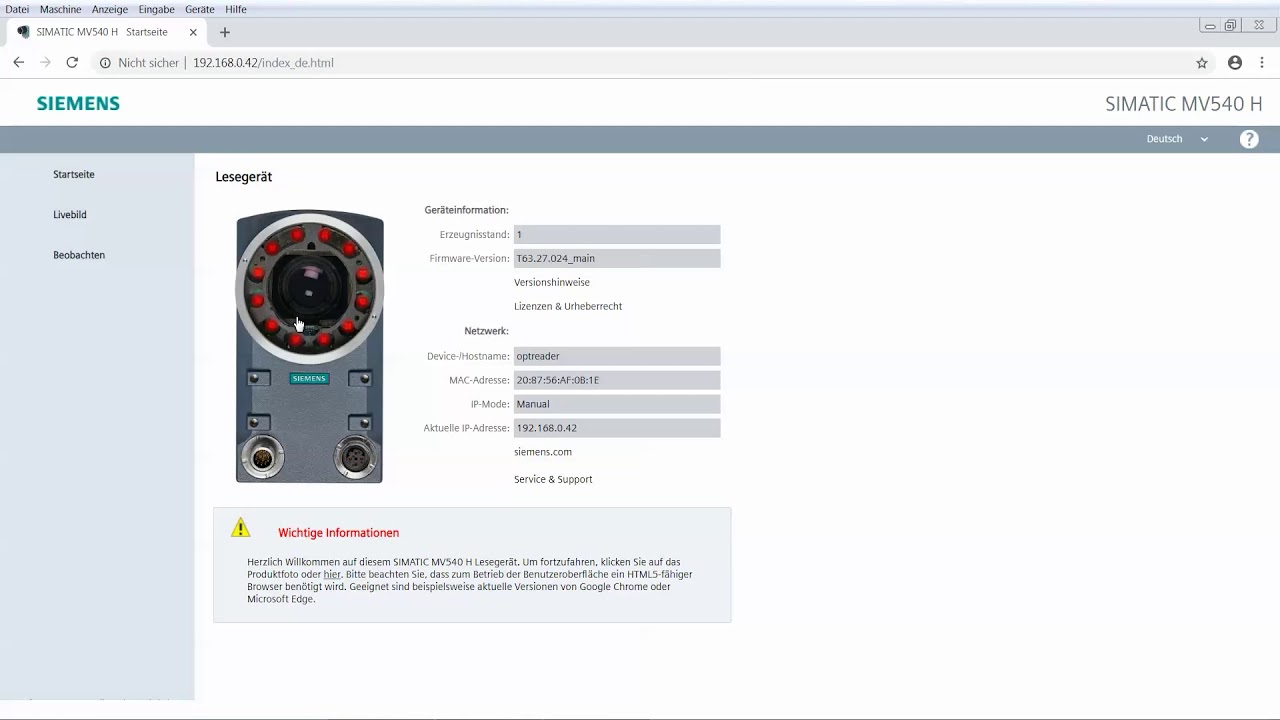Click the address bar URL field

[640, 62]
